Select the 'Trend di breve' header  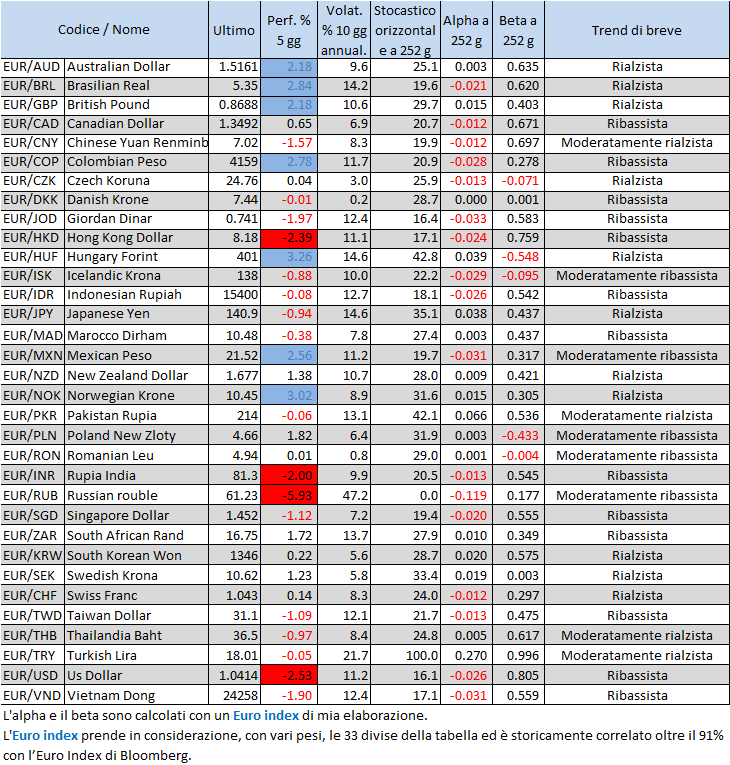point(637,31)
